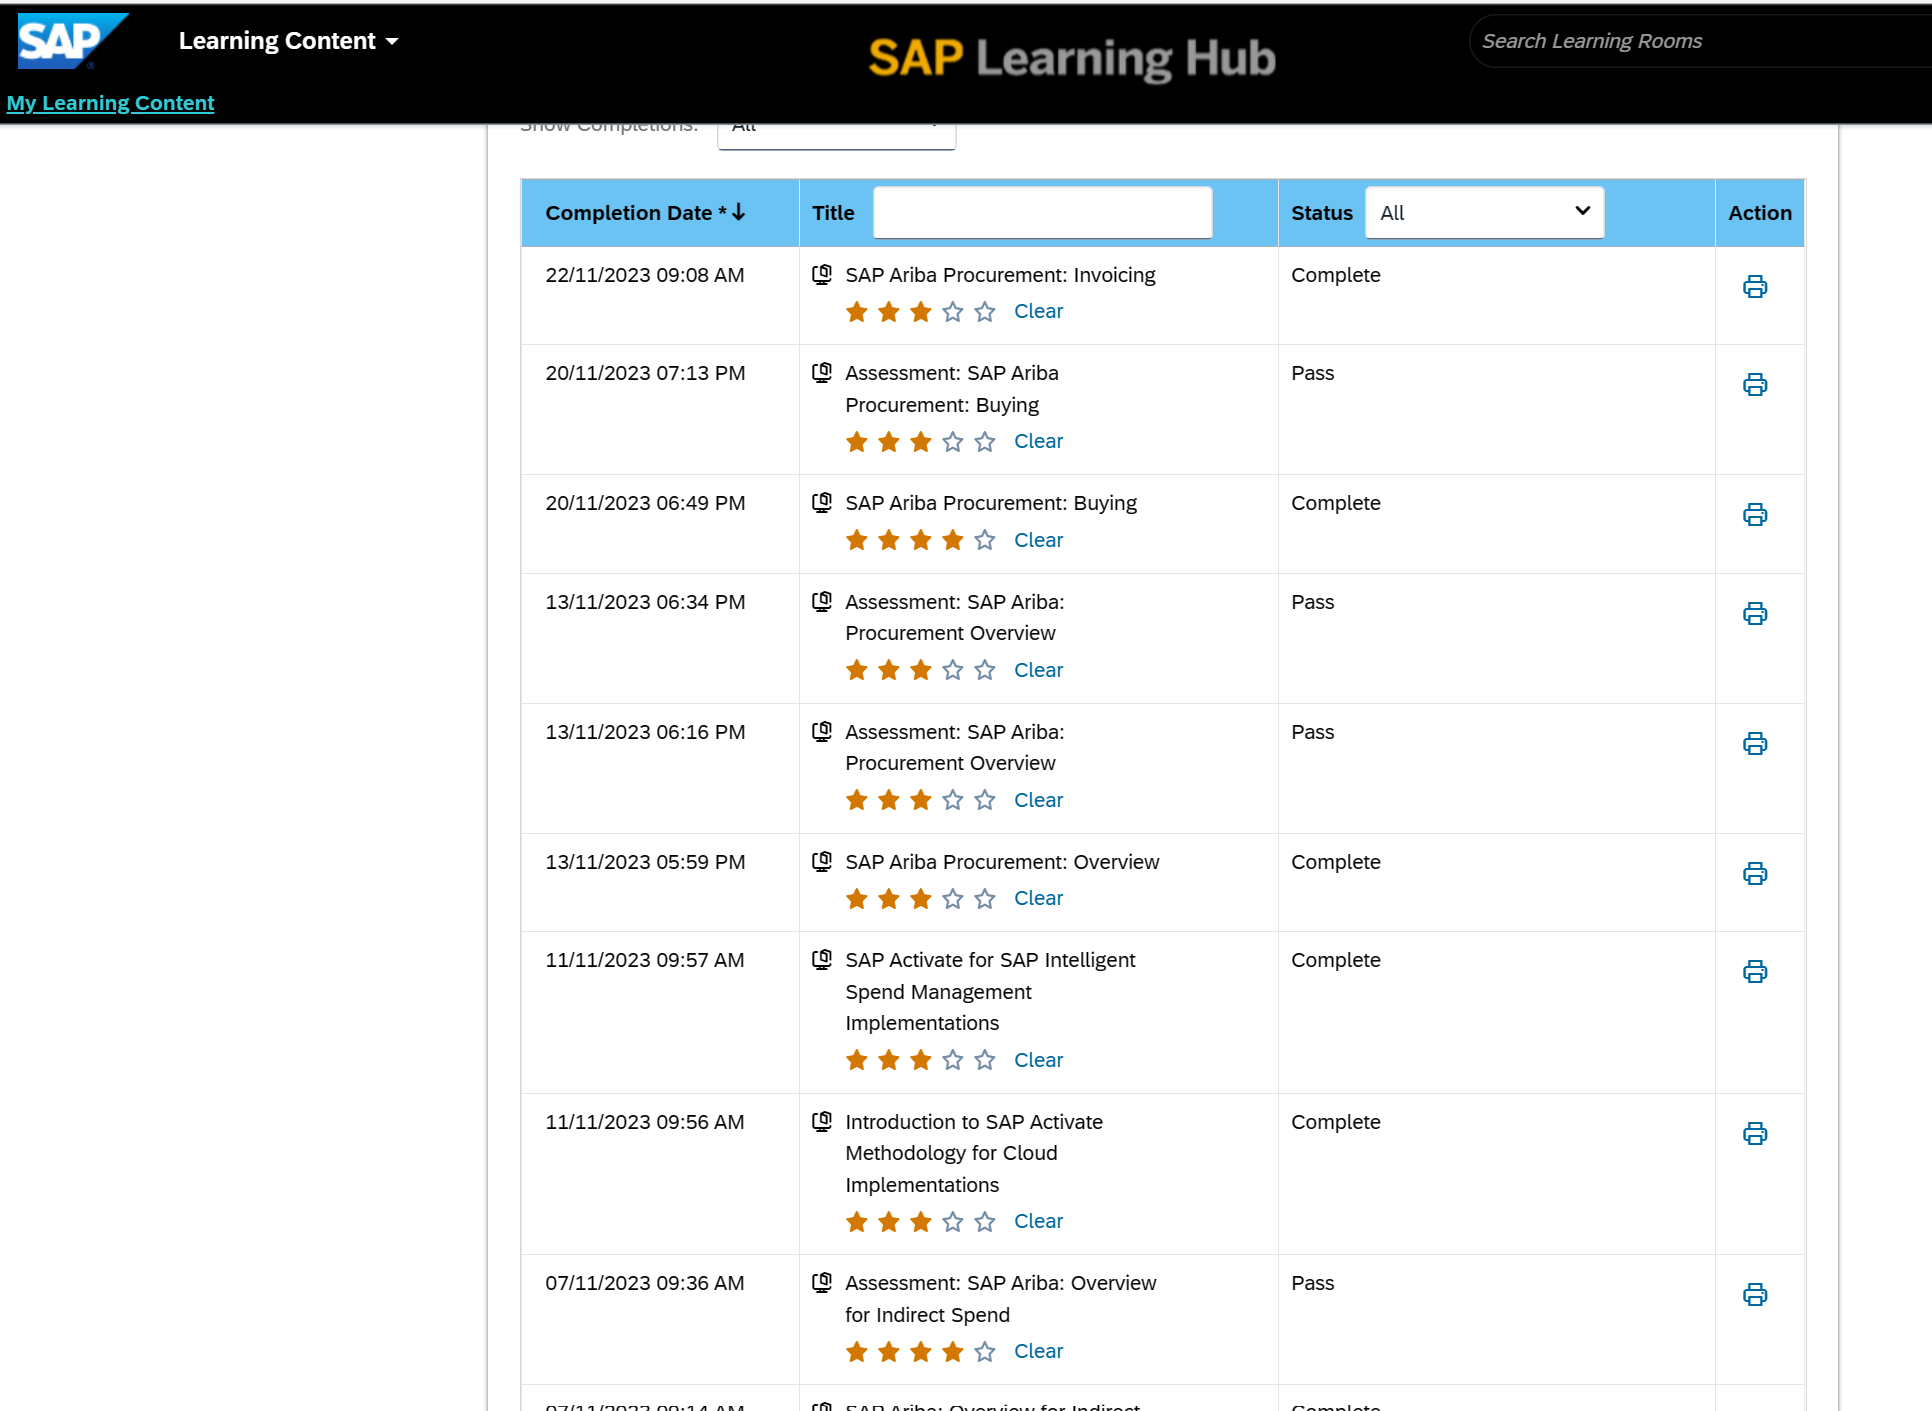Select date 20/11/2023 07:13 PM
The width and height of the screenshot is (1932, 1411).
click(x=645, y=373)
